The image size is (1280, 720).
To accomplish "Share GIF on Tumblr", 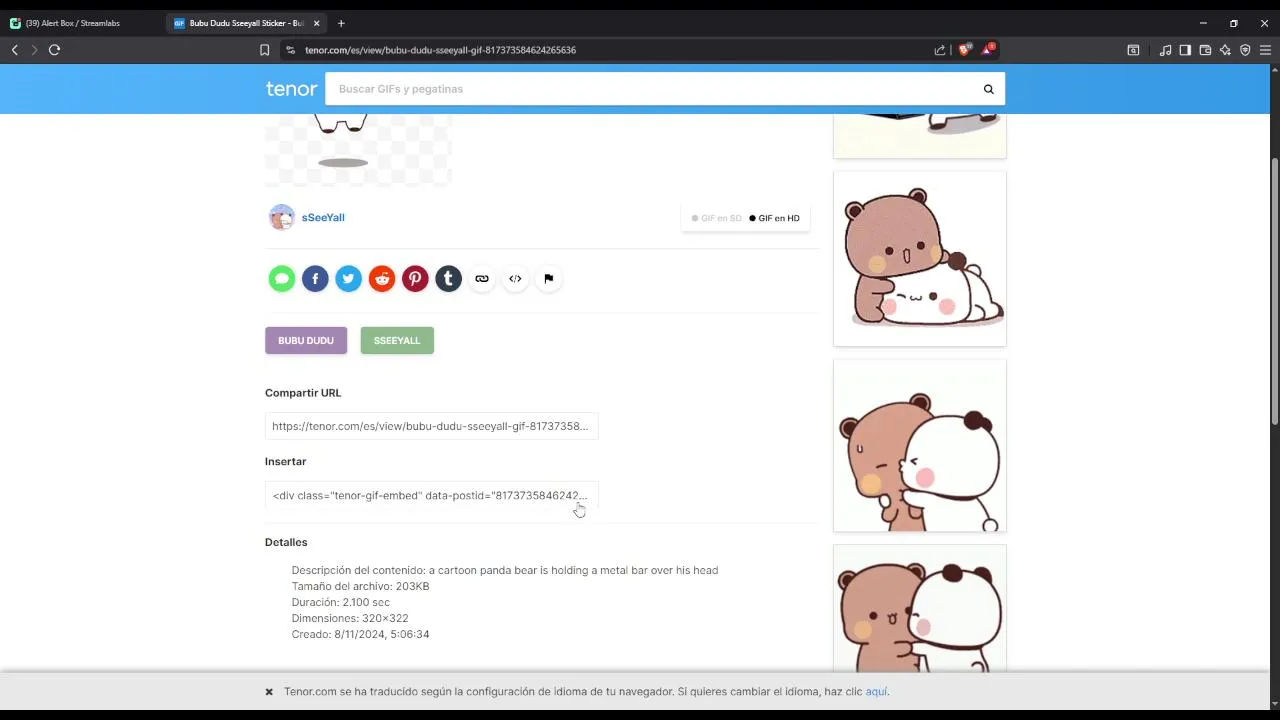I will (448, 279).
